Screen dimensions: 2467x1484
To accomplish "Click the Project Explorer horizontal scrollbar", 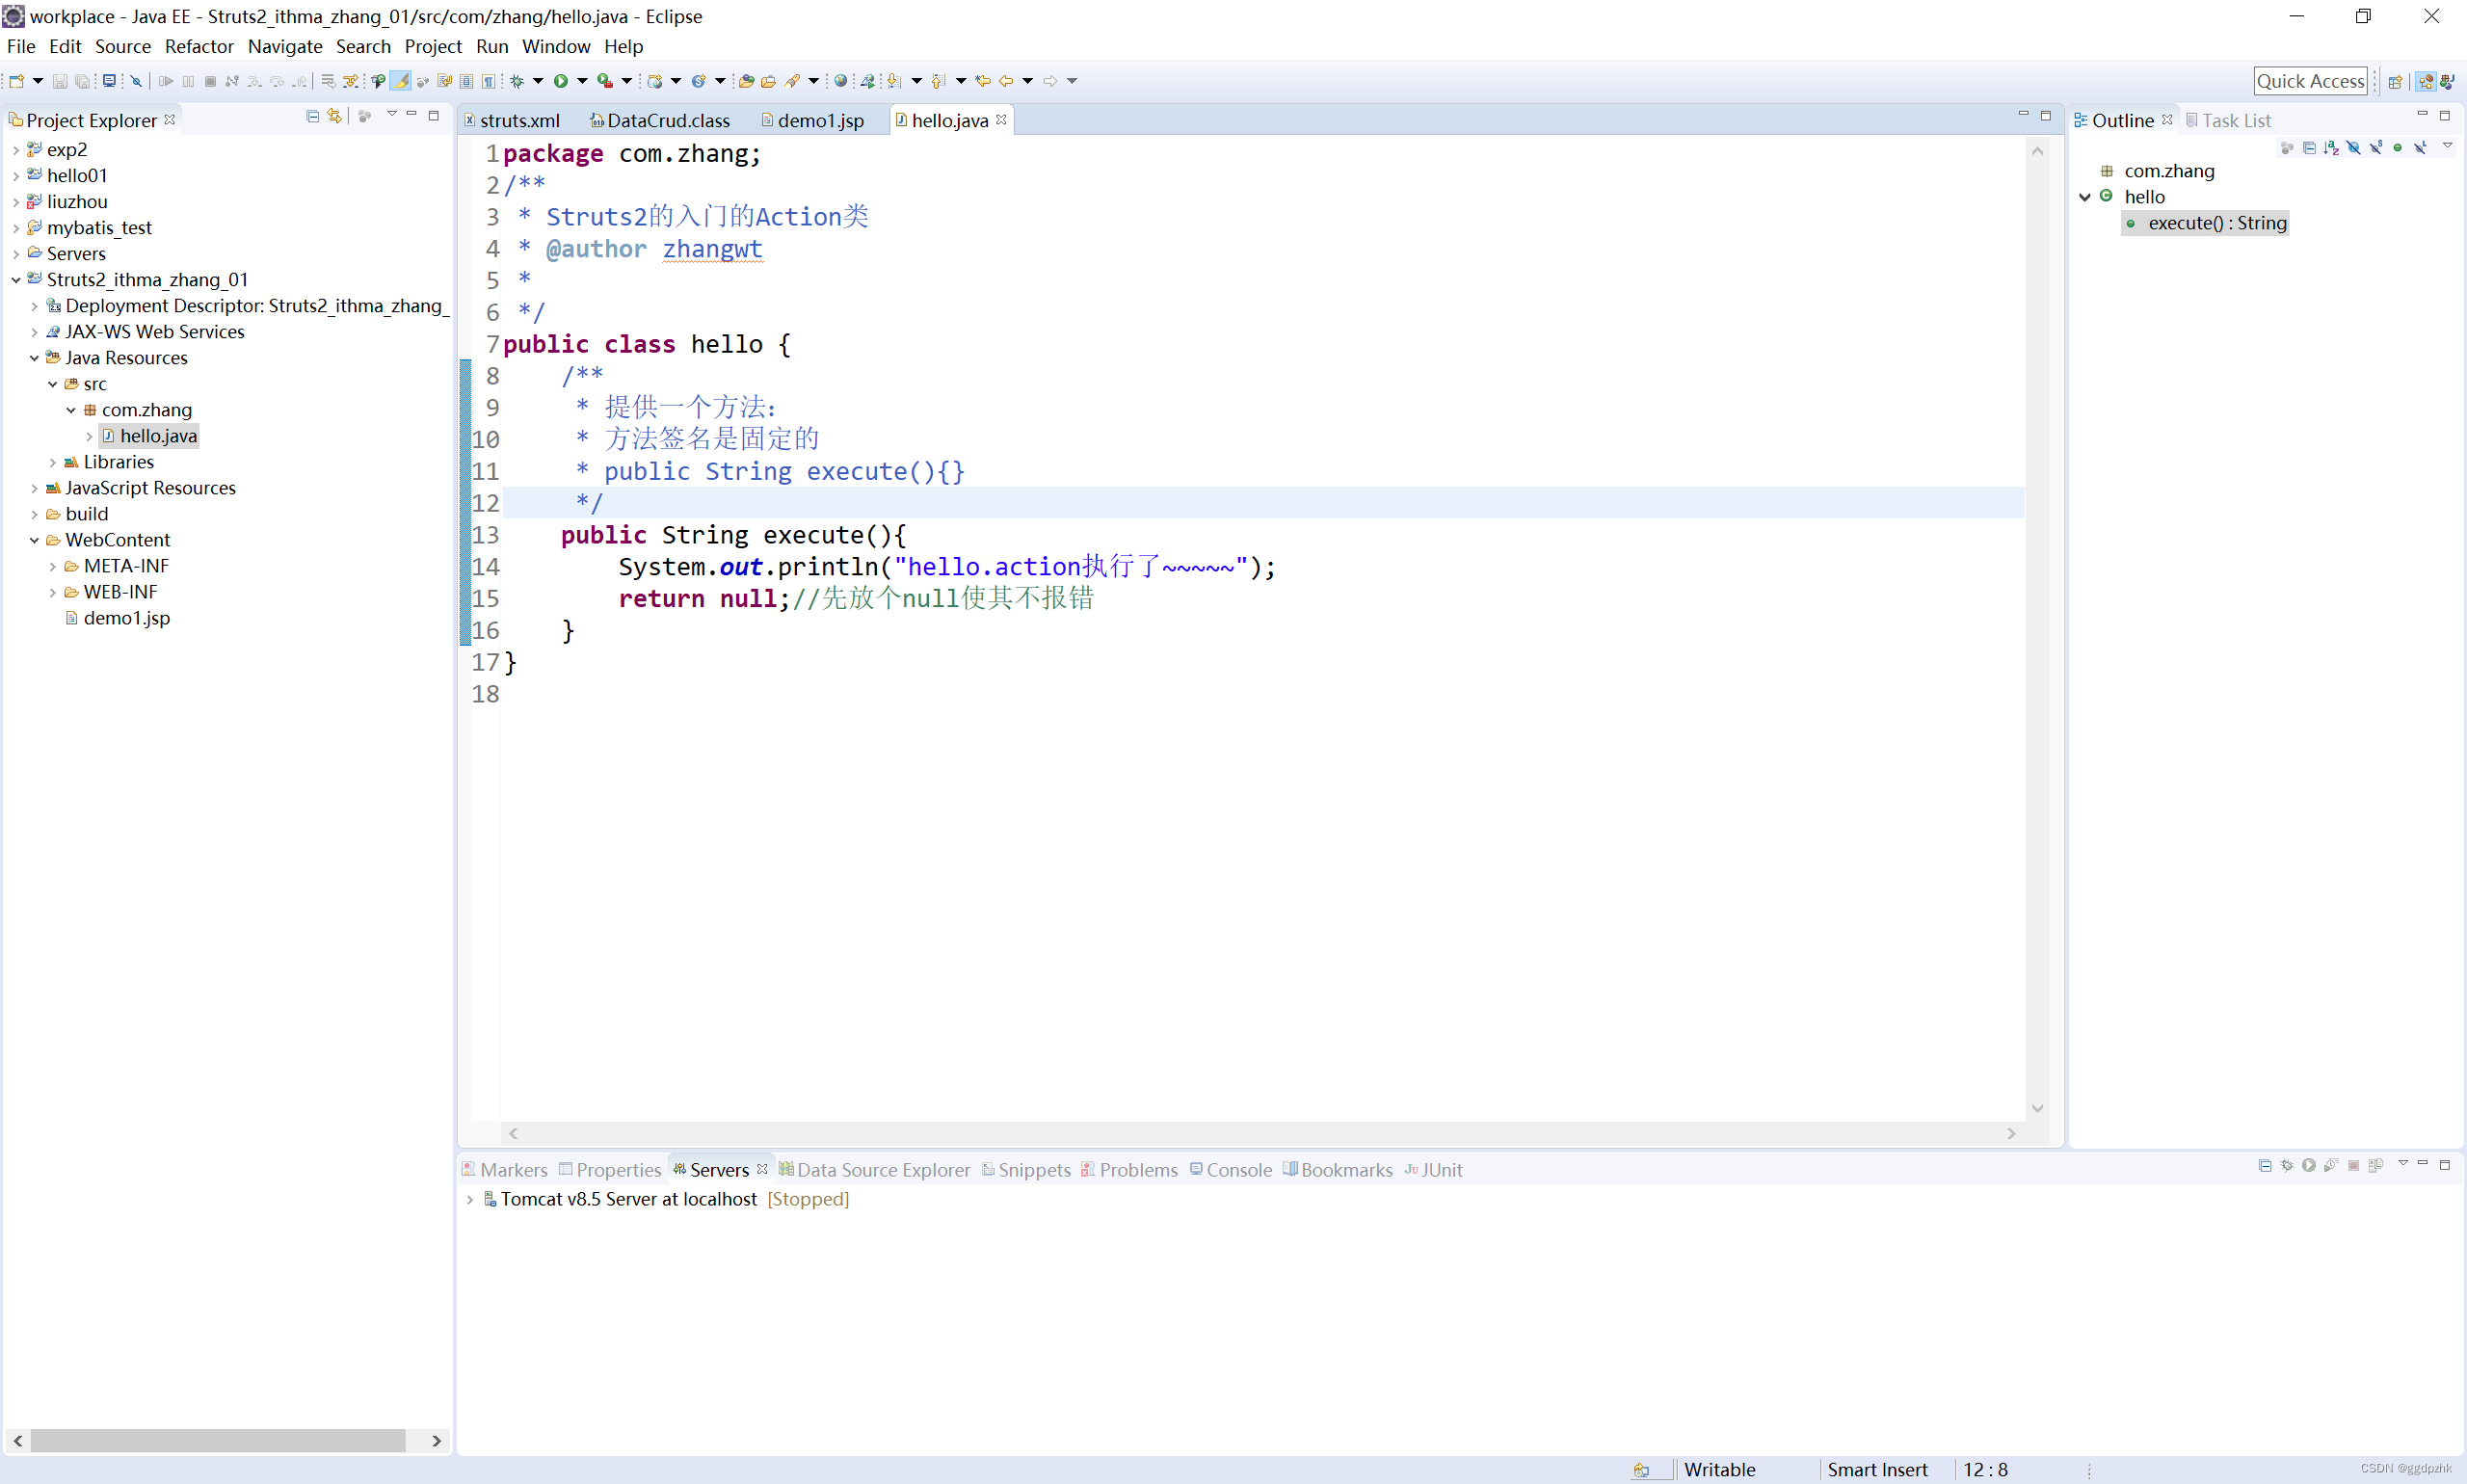I will coord(218,1441).
